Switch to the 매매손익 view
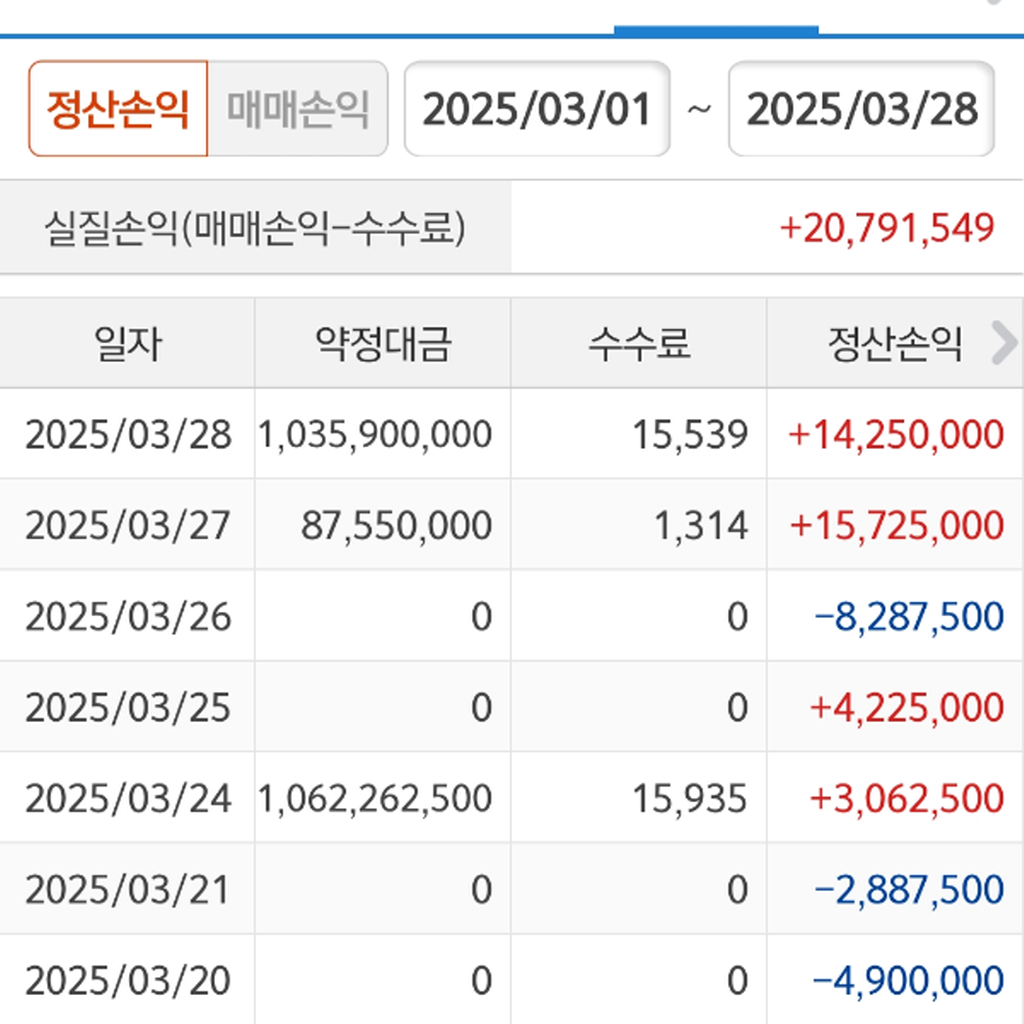Image resolution: width=1024 pixels, height=1024 pixels. click(297, 109)
